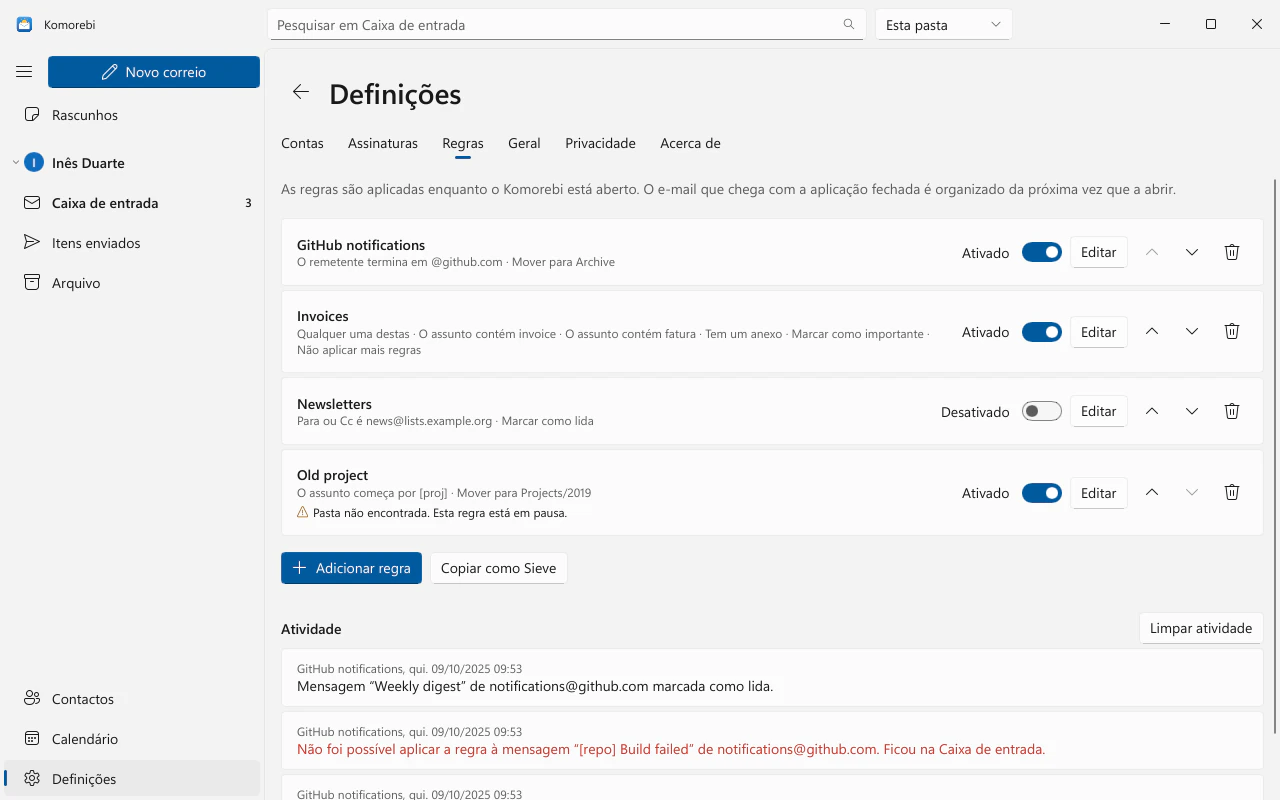The height and width of the screenshot is (800, 1280).
Task: Switch to the Privacidade tab
Action: tap(600, 143)
